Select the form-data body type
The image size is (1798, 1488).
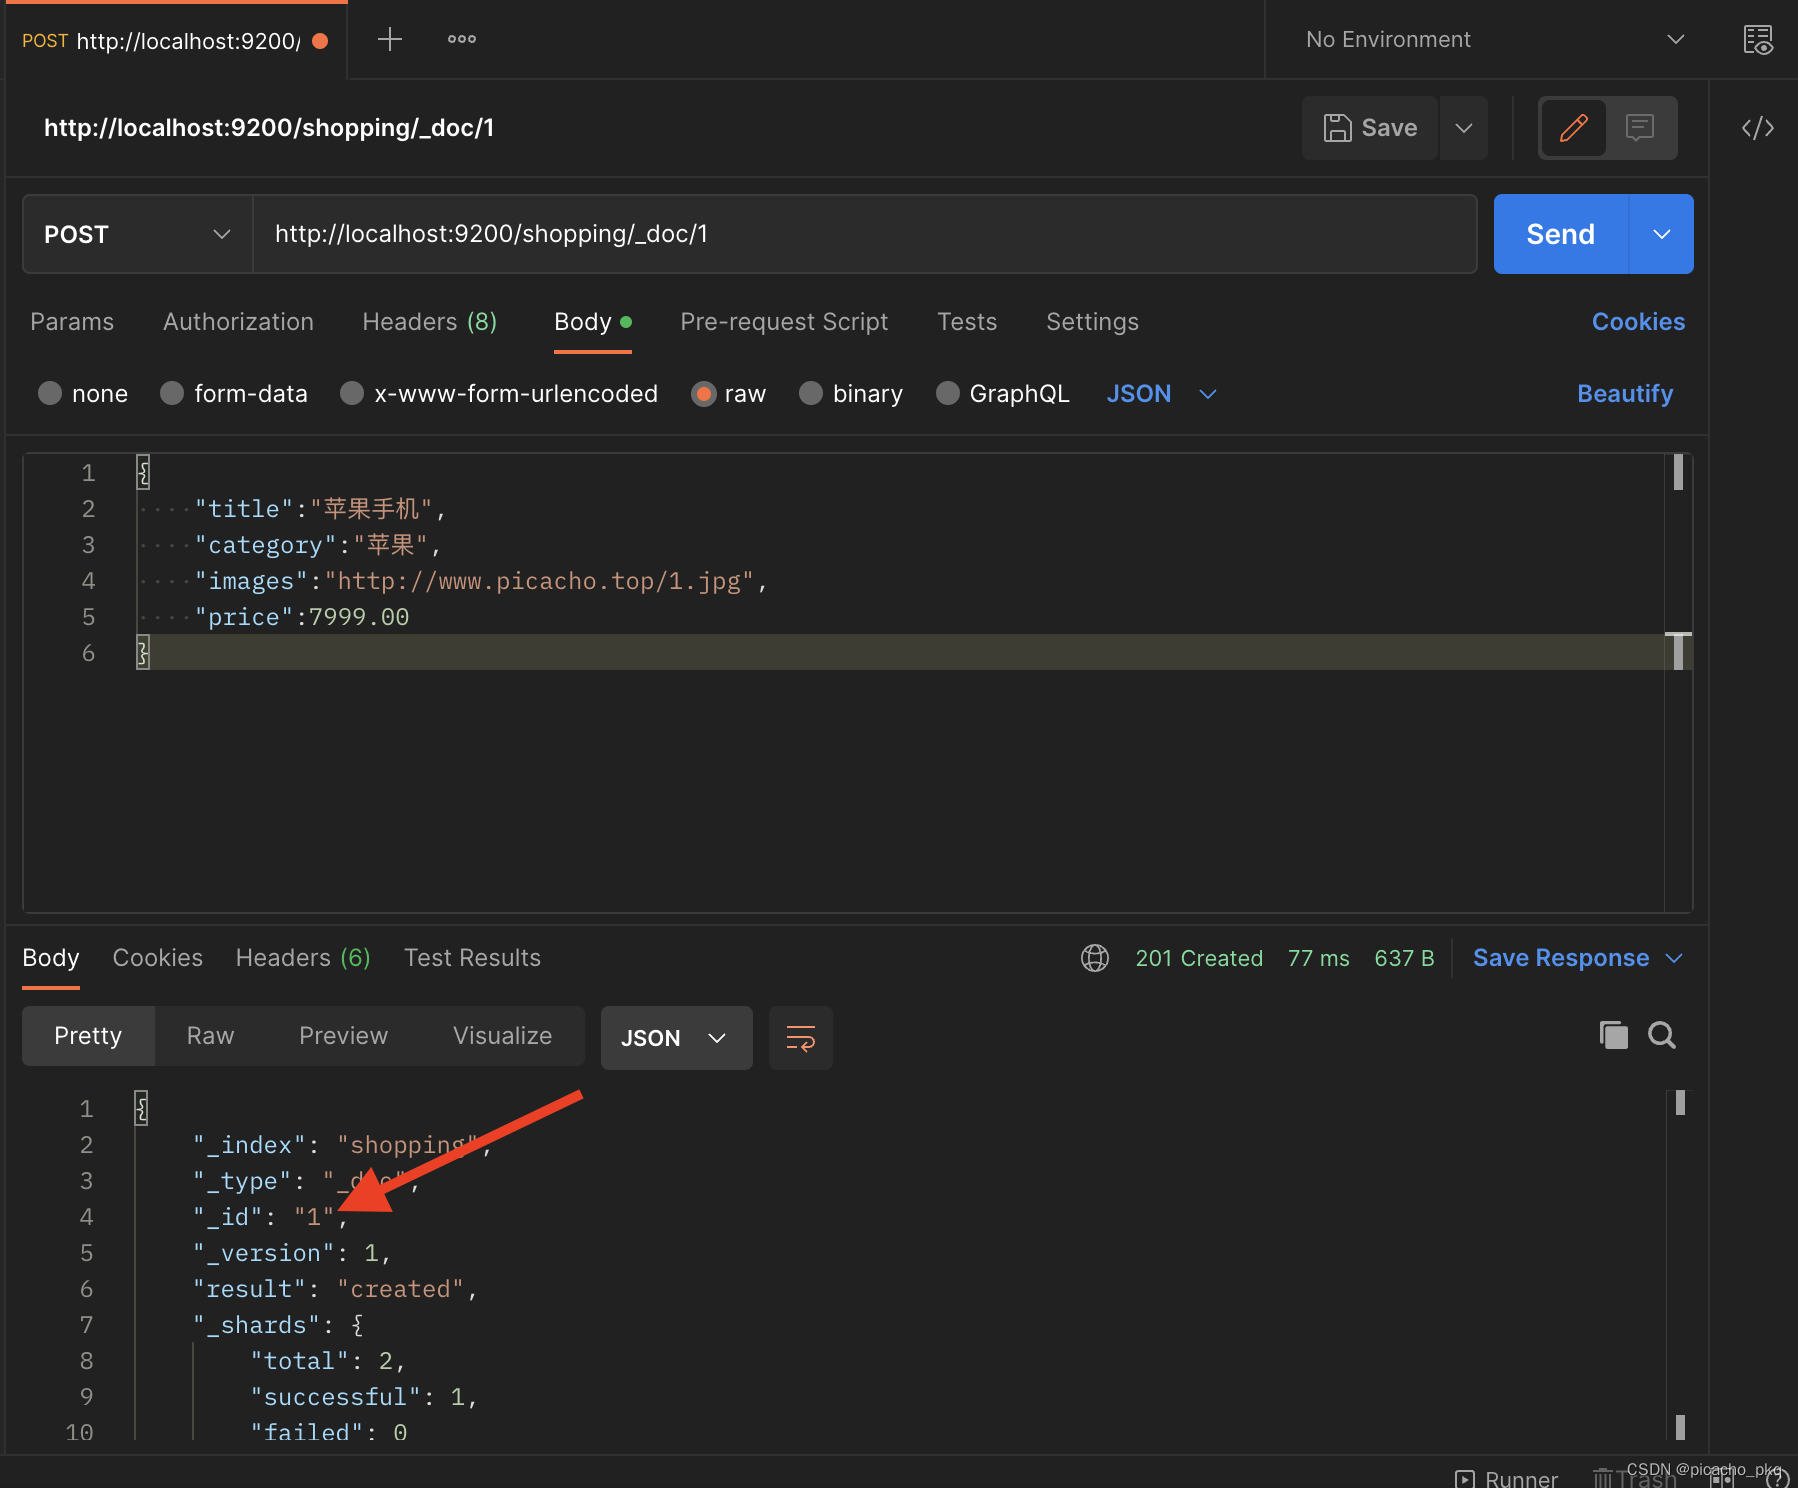pyautogui.click(x=173, y=394)
